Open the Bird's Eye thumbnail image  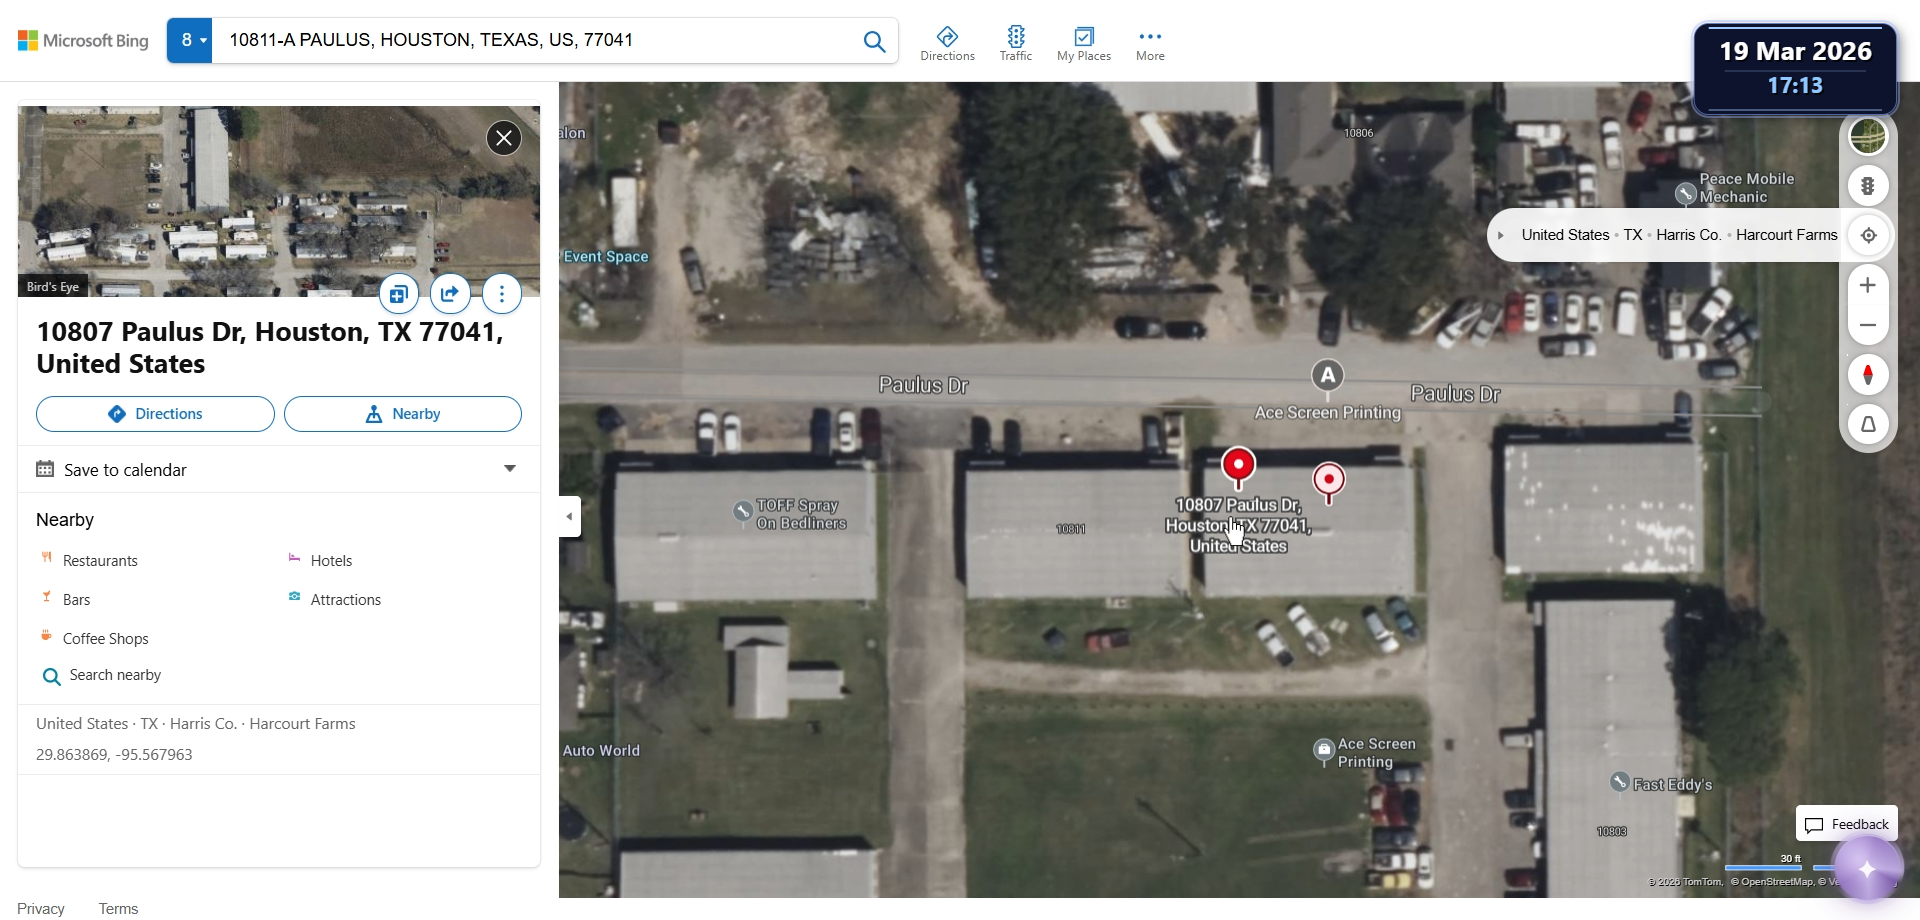click(x=279, y=201)
